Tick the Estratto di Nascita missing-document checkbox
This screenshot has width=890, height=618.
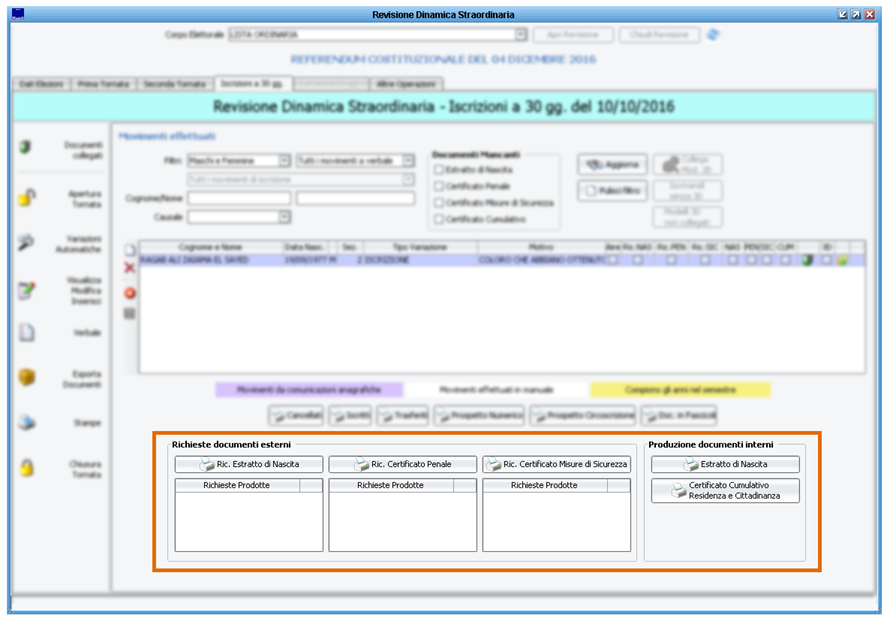coord(439,170)
